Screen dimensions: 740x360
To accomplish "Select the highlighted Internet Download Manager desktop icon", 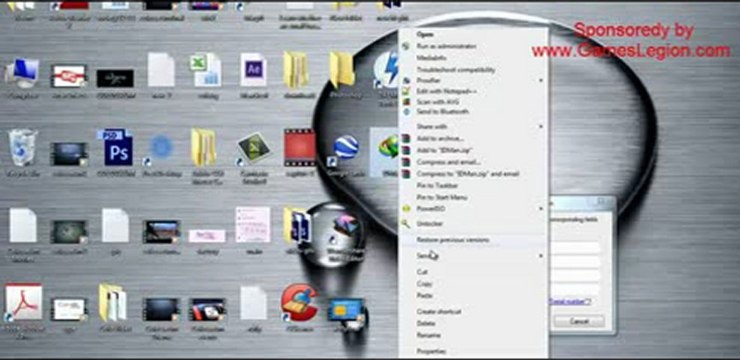I will [385, 152].
